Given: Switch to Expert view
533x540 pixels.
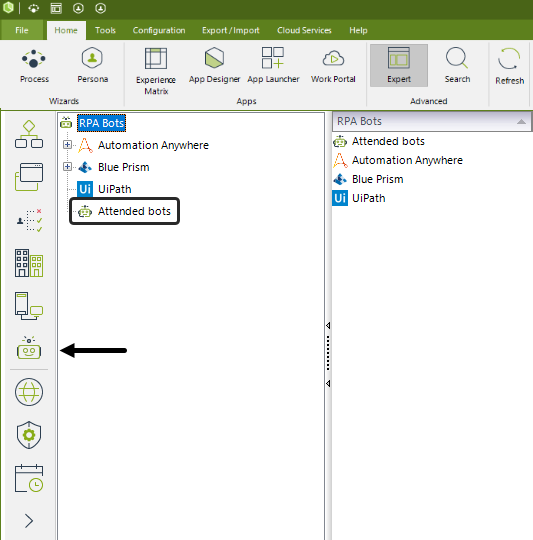Looking at the screenshot, I should click(x=399, y=65).
